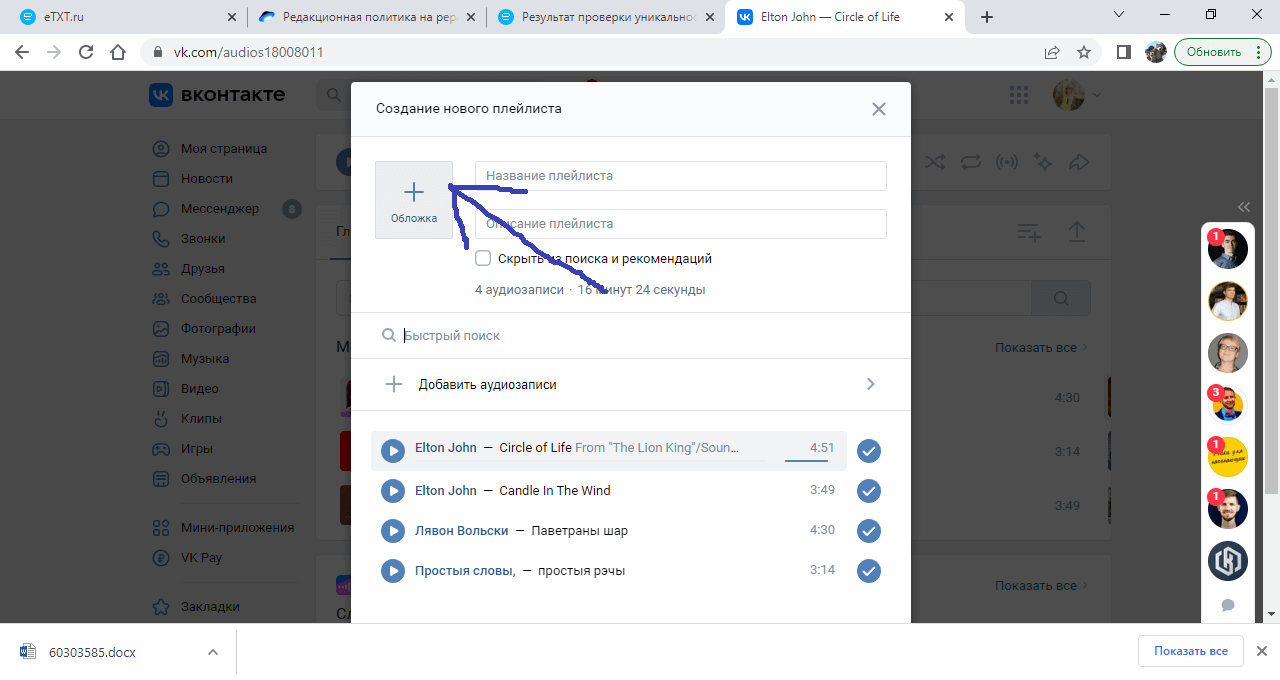Uncheck Паветраны шар track
The width and height of the screenshot is (1280, 680).
click(x=870, y=531)
